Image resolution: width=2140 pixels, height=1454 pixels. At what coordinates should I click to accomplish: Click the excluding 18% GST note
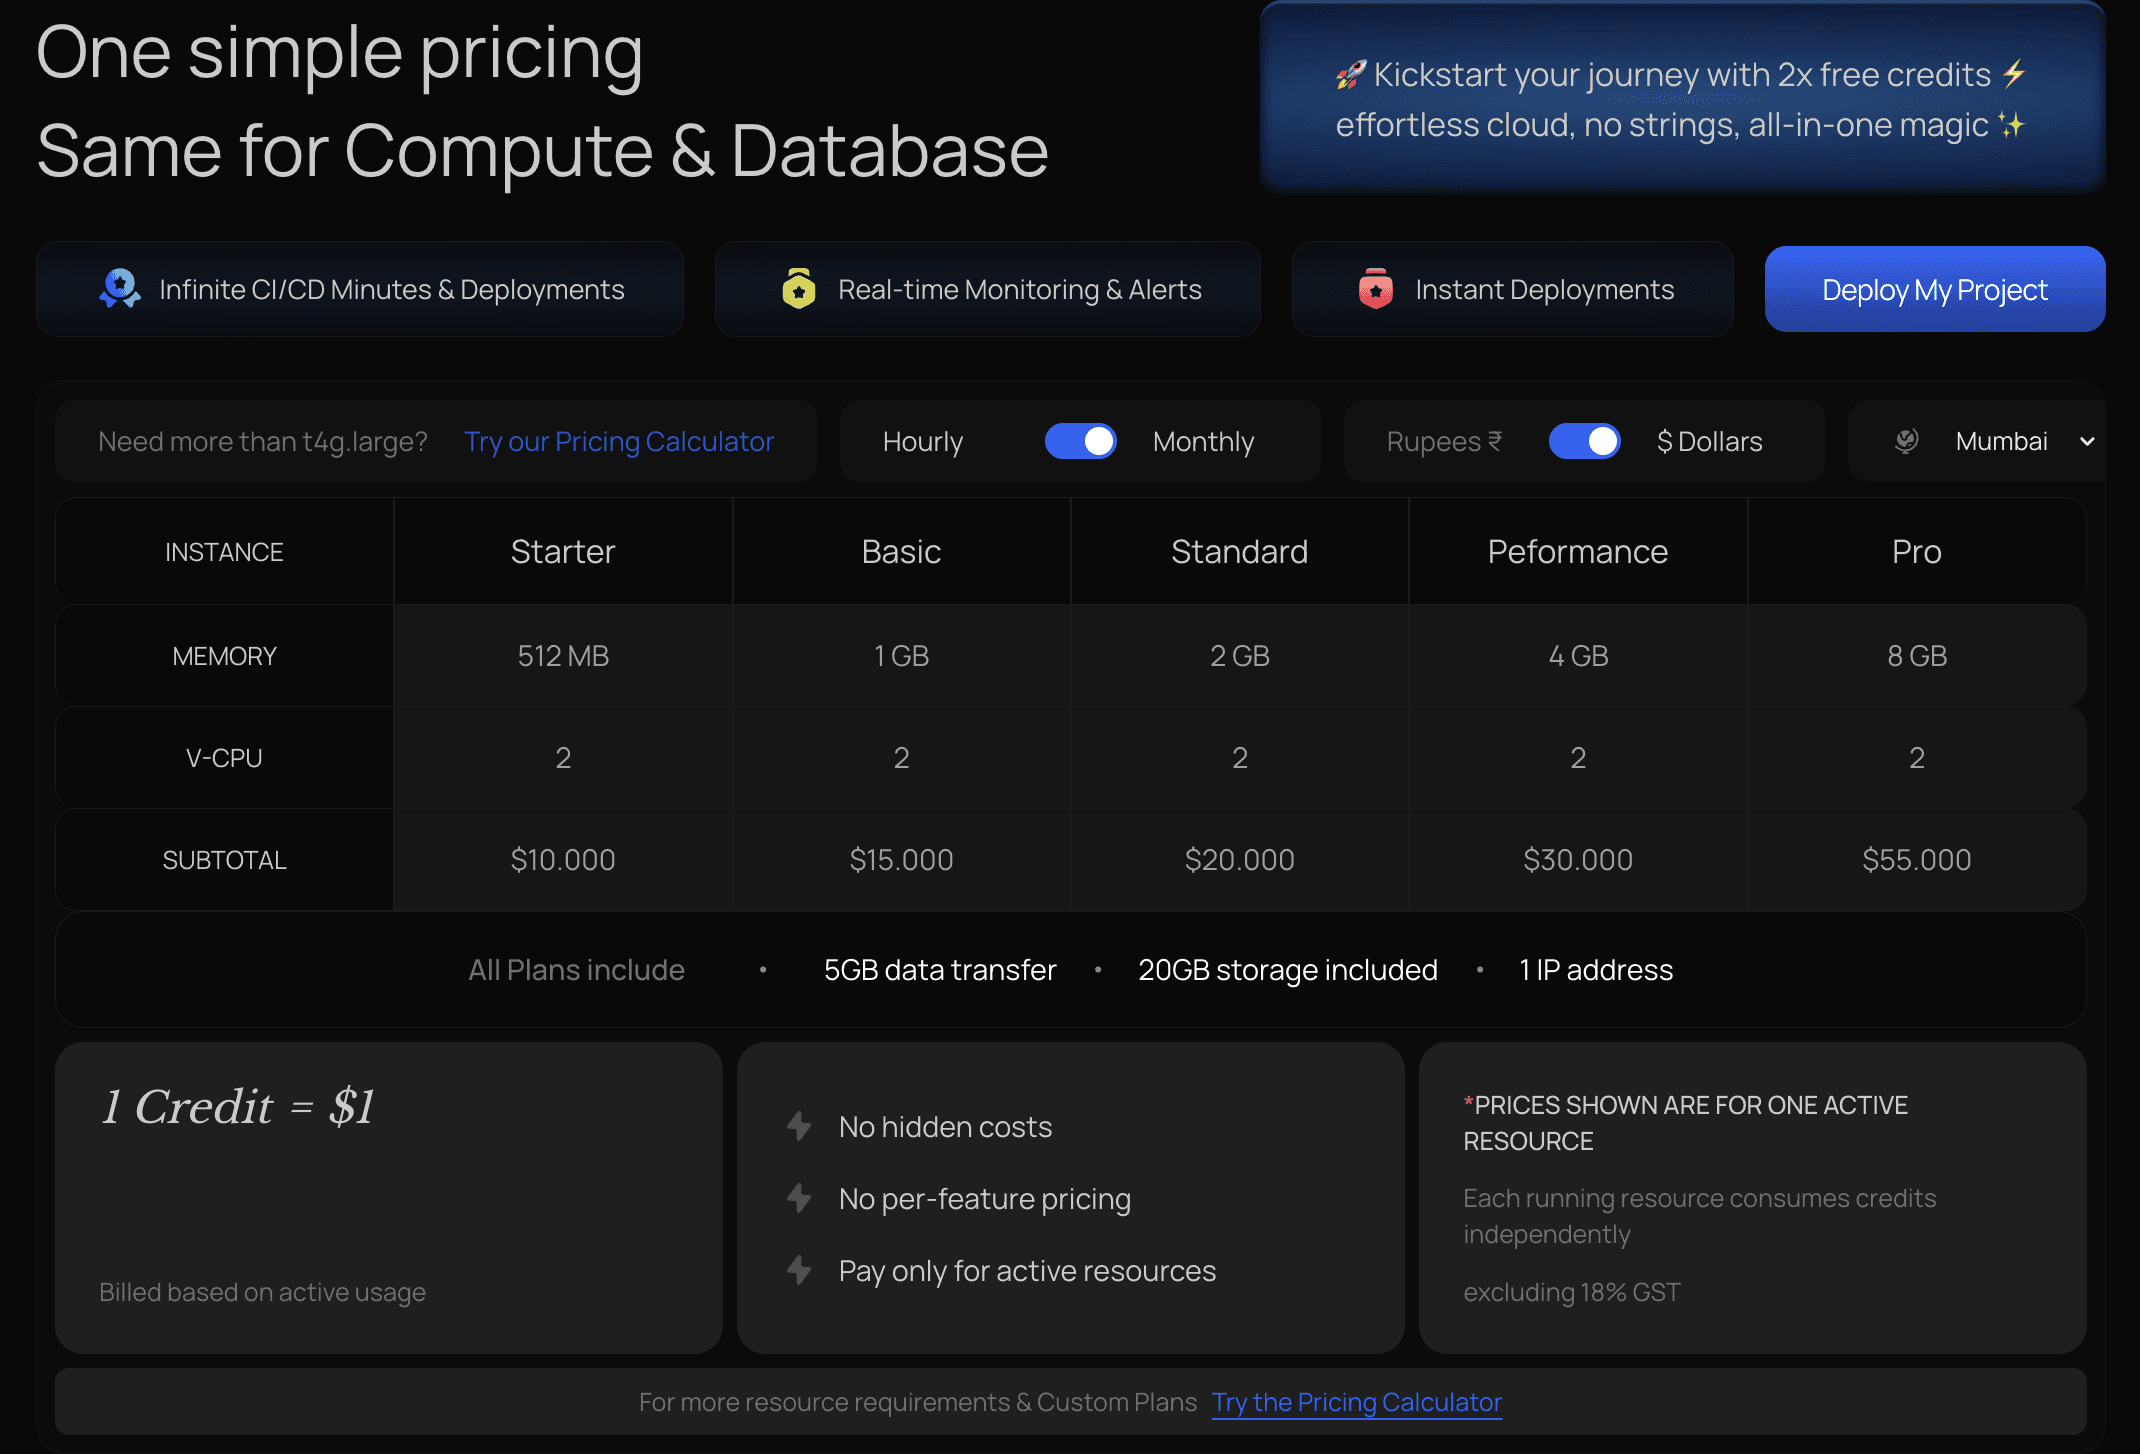coord(1572,1292)
